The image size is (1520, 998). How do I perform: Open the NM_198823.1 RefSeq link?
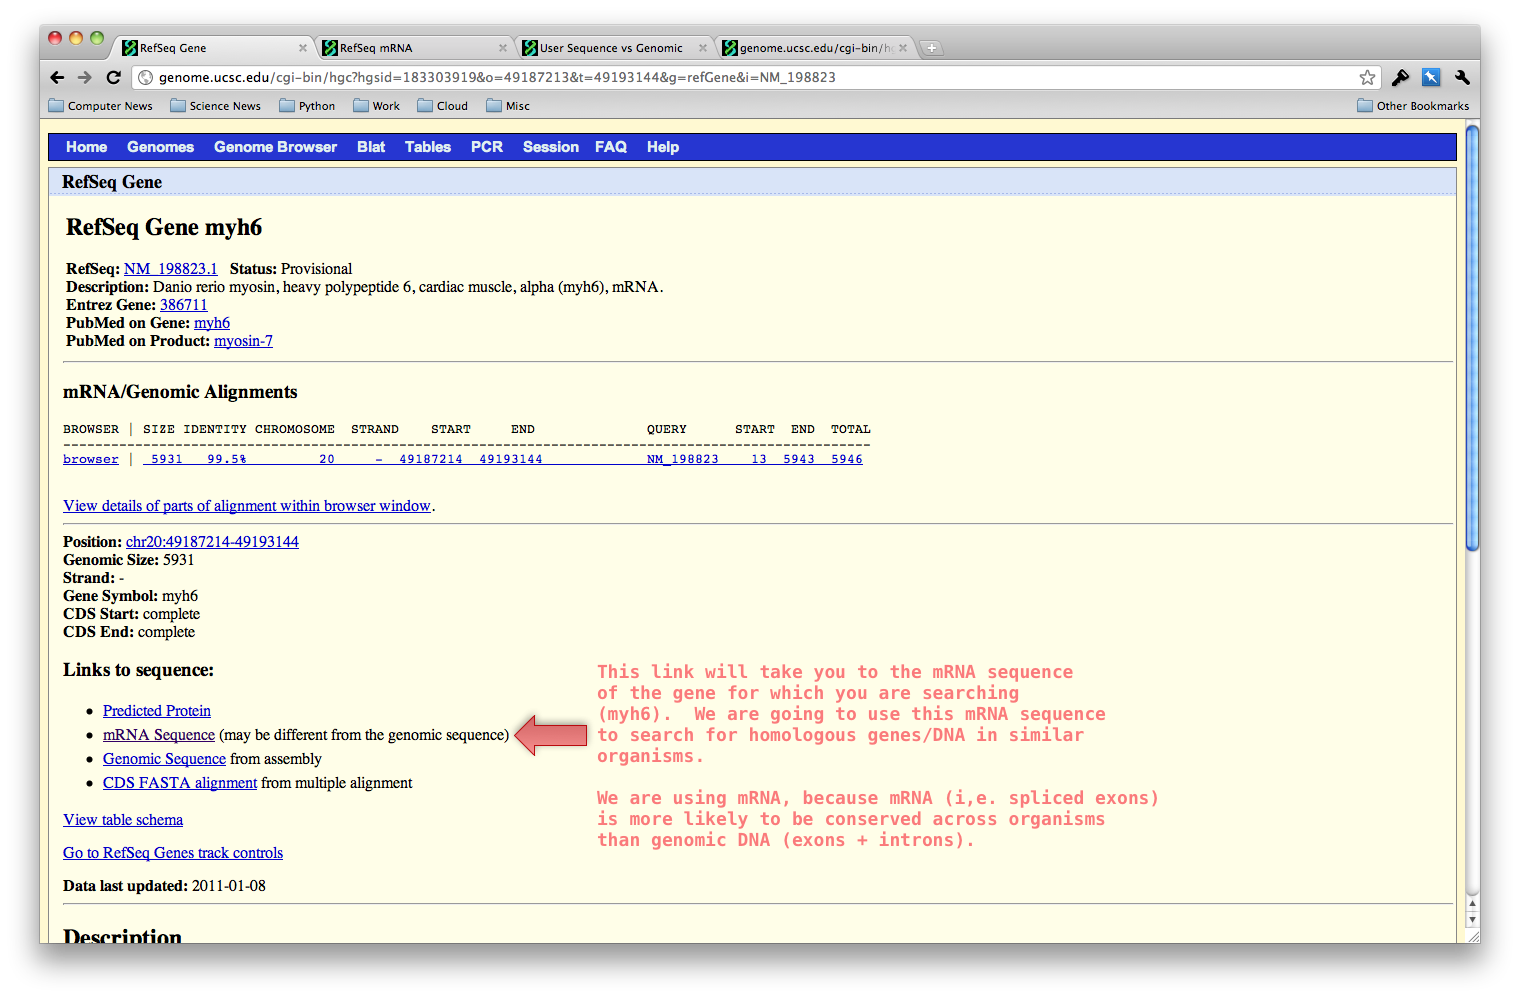[170, 269]
